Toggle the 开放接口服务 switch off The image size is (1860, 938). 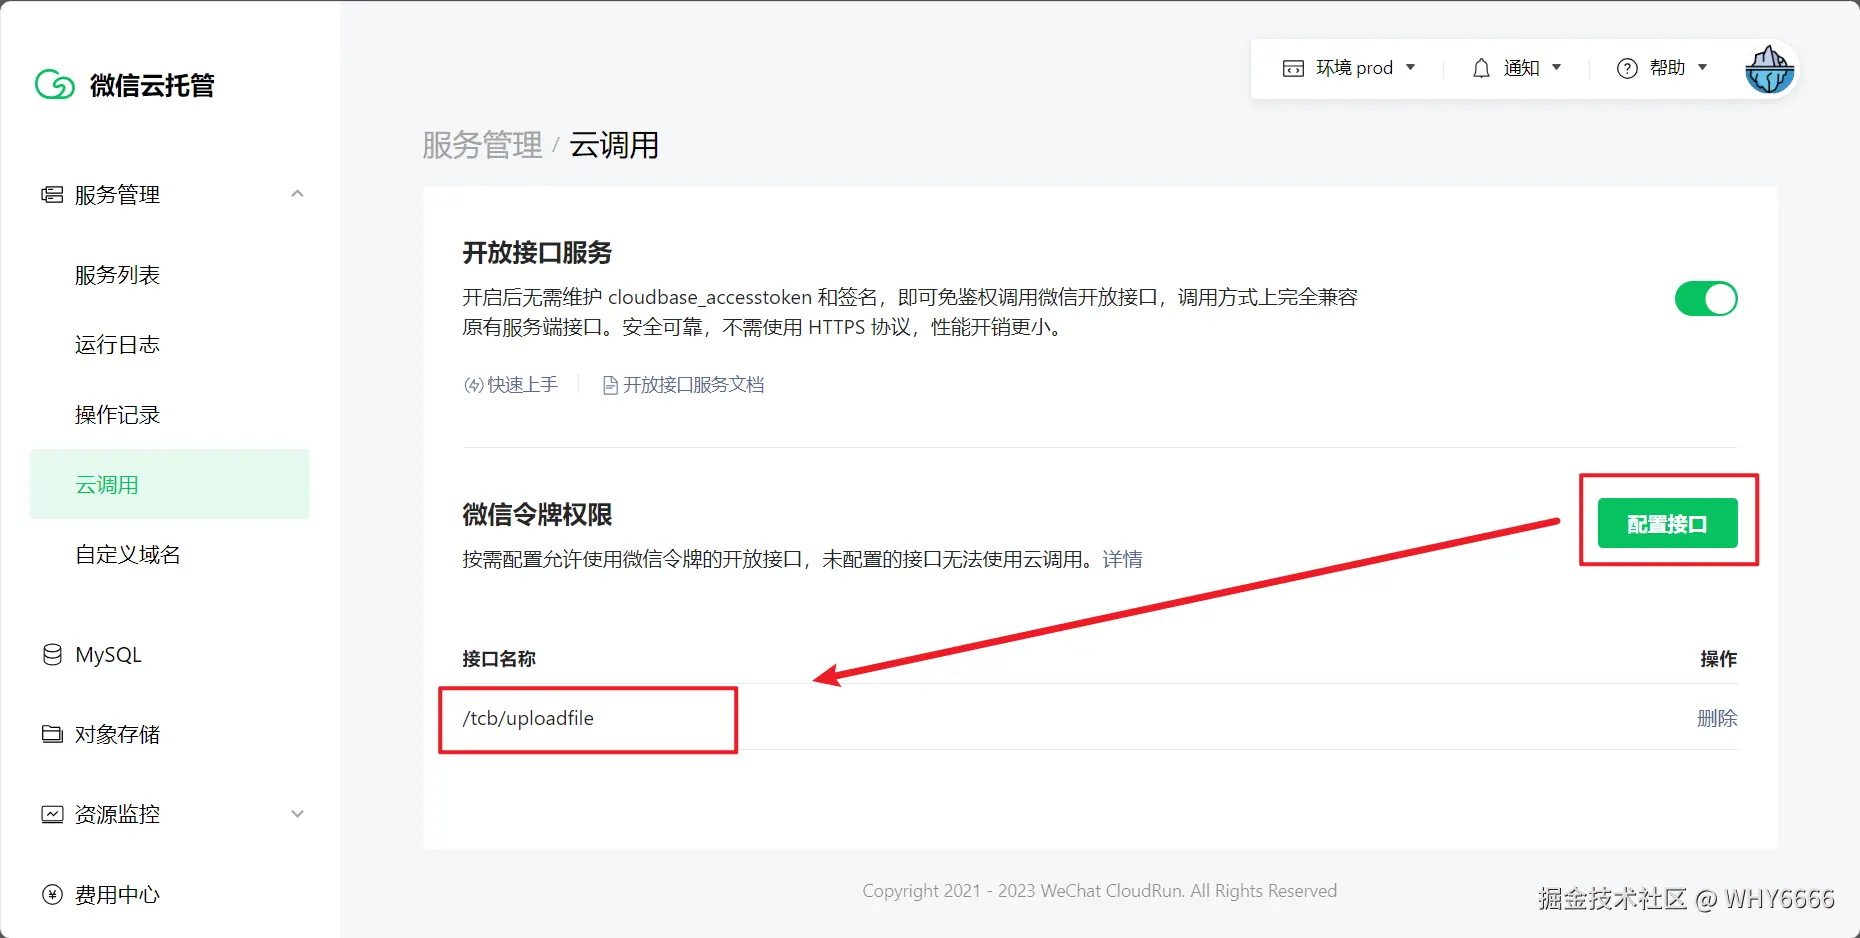click(1706, 298)
